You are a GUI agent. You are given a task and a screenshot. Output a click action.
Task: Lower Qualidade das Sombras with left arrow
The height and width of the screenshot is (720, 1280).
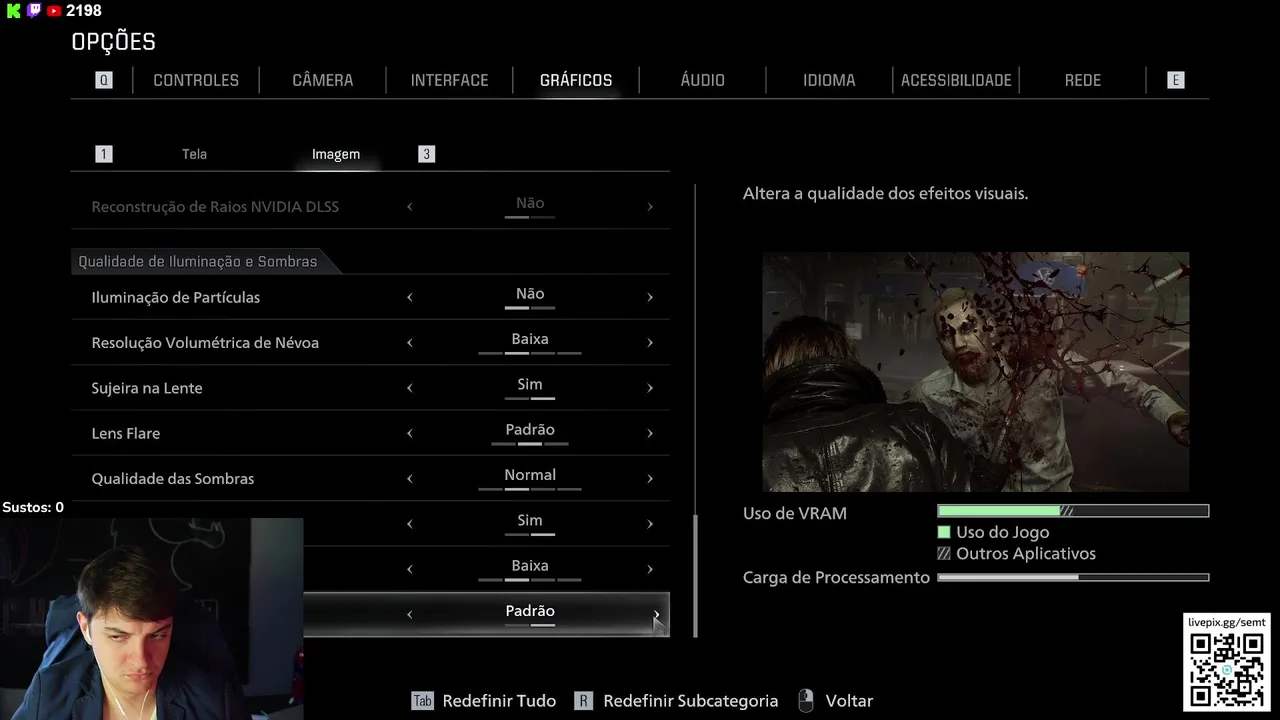[410, 478]
